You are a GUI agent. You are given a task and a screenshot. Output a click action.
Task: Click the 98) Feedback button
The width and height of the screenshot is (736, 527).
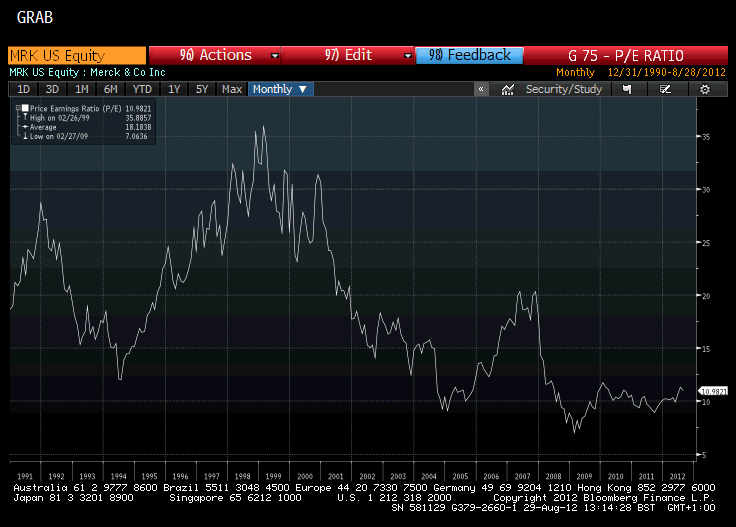[x=469, y=55]
